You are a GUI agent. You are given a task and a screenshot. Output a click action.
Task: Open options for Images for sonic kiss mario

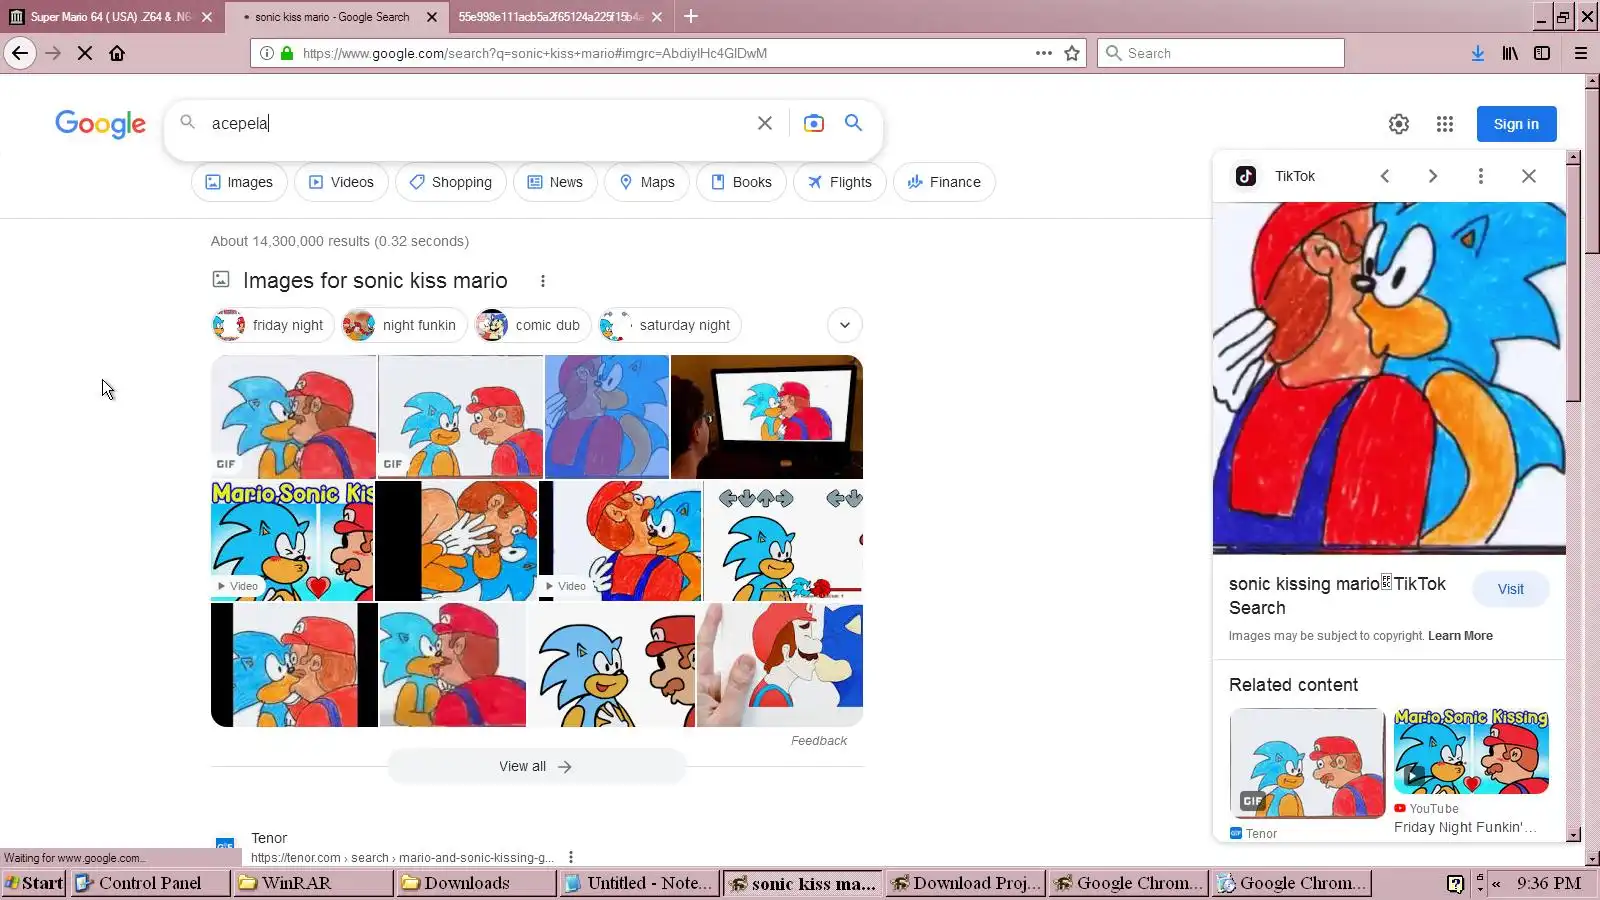pos(542,281)
